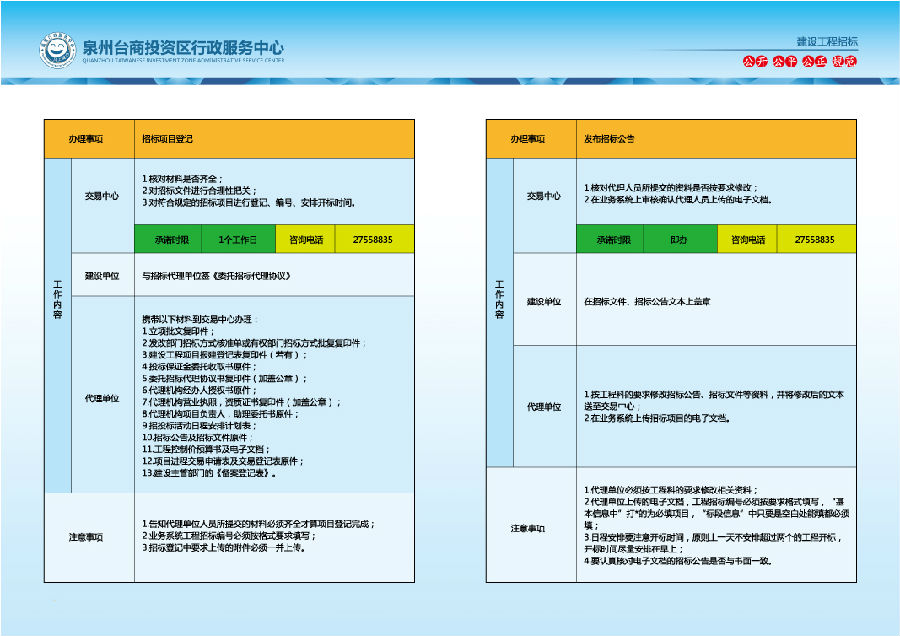
Task: Click the note 4.要认真核对电子文档的招标公告是否与书面一致
Action: 678,561
